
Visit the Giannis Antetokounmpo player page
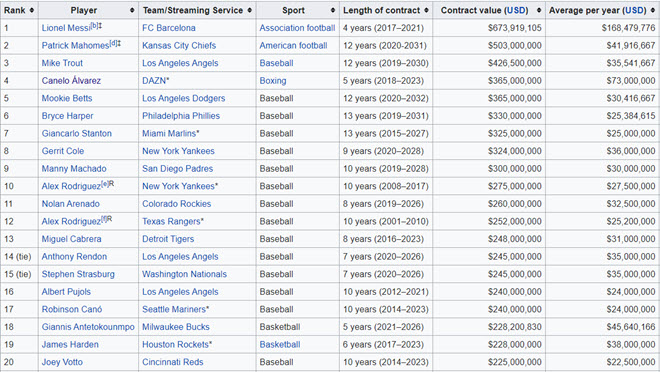tap(88, 327)
